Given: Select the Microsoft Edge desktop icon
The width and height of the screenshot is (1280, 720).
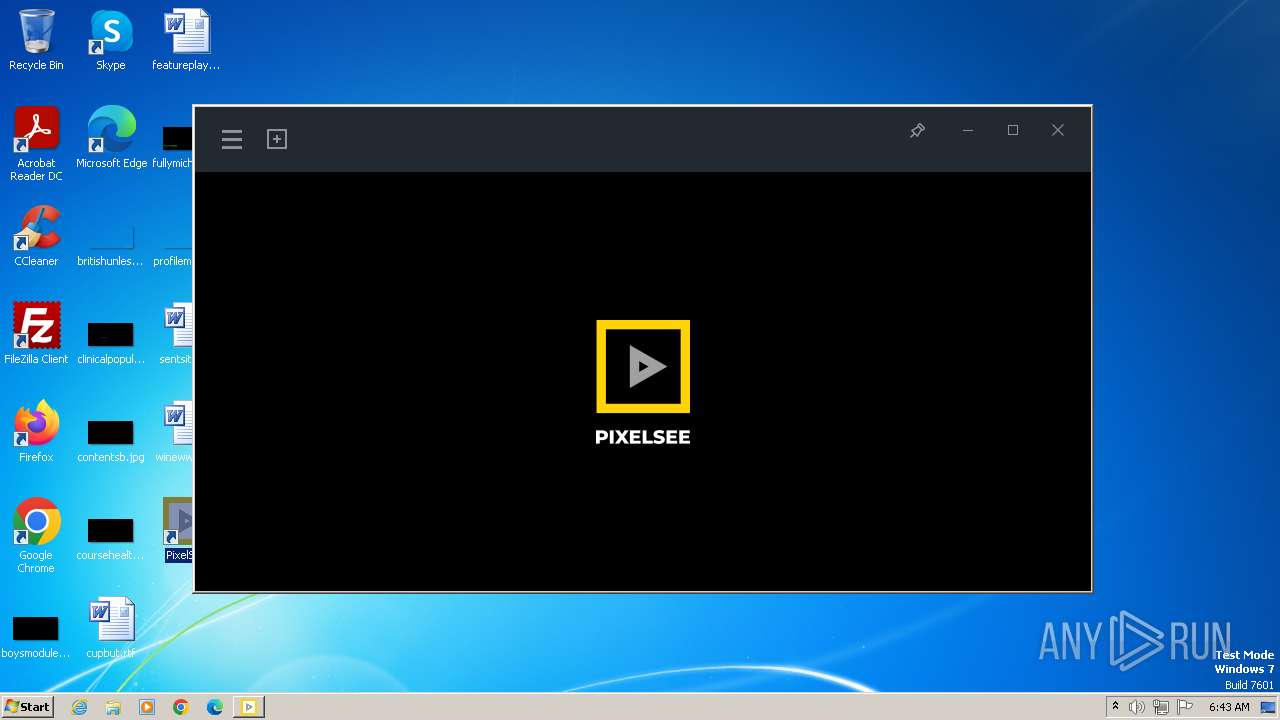Looking at the screenshot, I should point(111,138).
